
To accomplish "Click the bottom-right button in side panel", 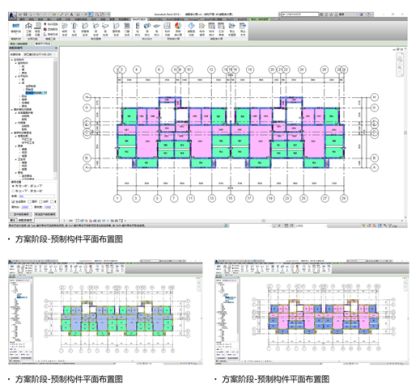I will point(45,214).
